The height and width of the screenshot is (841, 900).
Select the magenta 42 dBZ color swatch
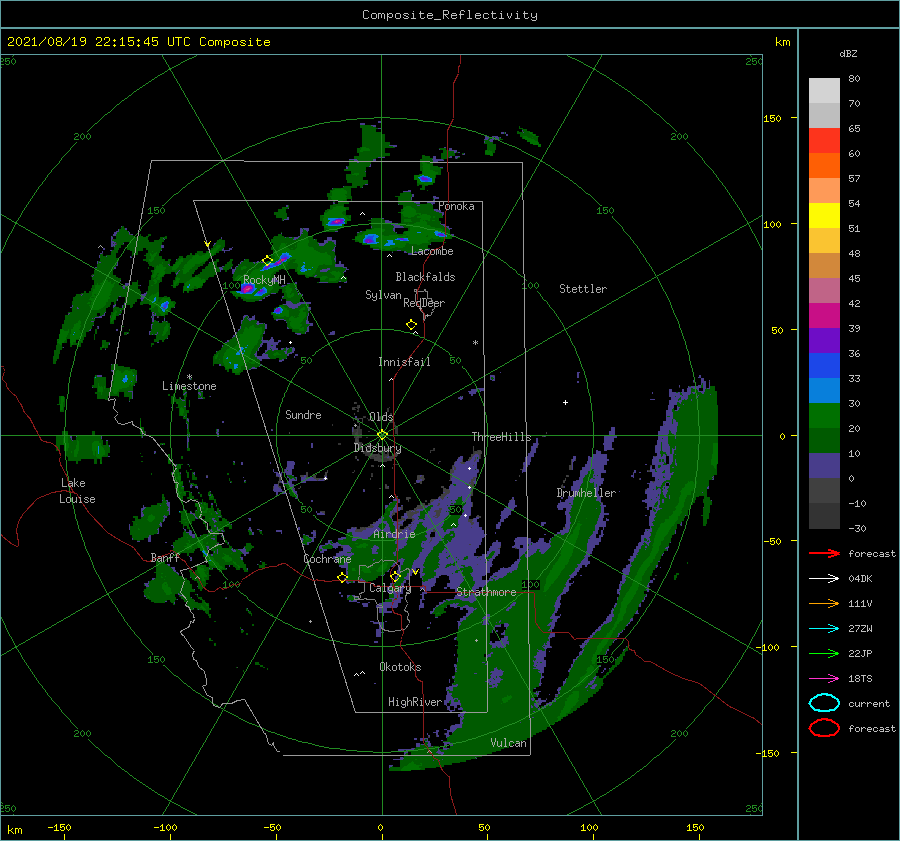pos(824,315)
